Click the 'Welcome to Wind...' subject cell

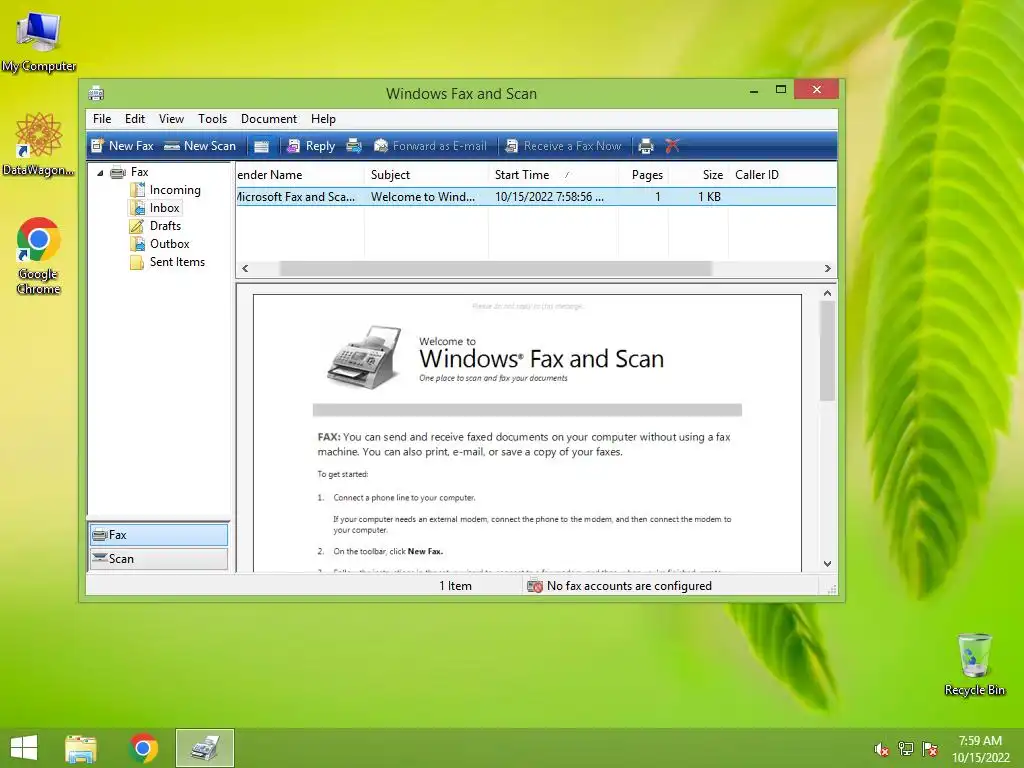(x=423, y=197)
